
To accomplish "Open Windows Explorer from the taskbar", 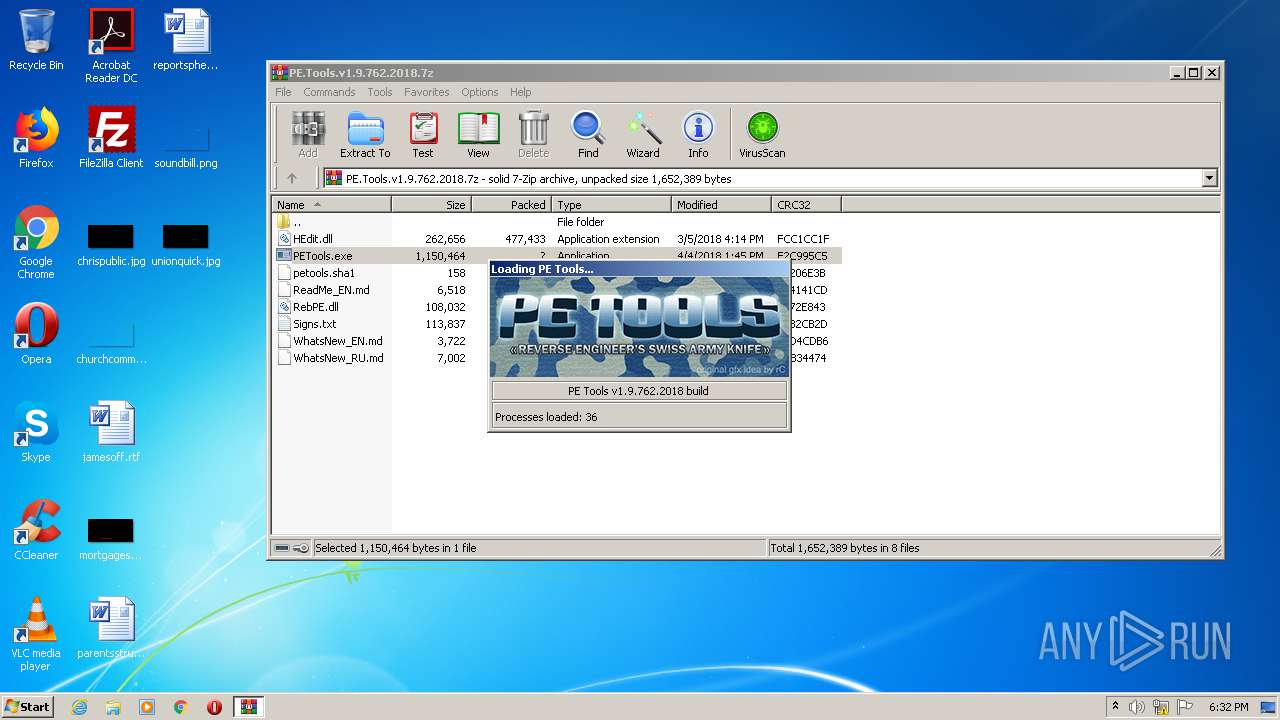I will coord(113,707).
